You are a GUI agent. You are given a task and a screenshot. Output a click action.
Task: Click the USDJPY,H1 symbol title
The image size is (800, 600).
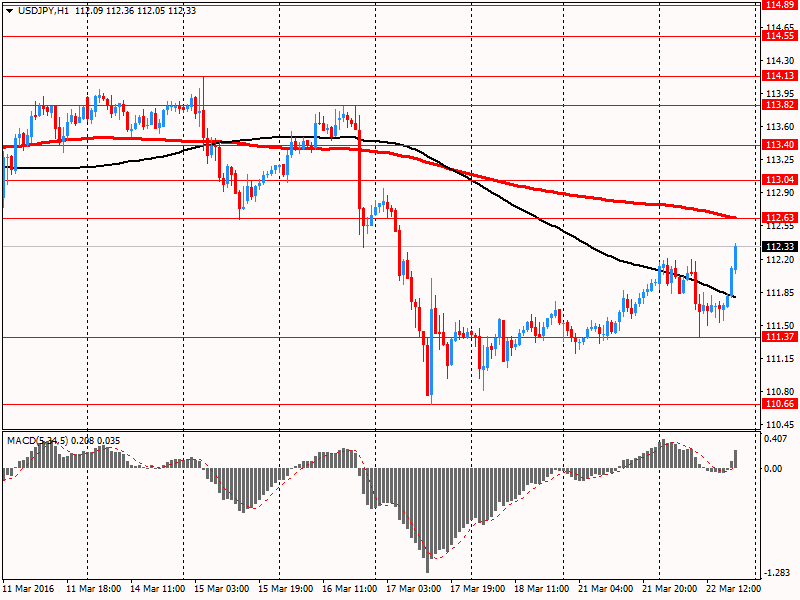click(43, 11)
